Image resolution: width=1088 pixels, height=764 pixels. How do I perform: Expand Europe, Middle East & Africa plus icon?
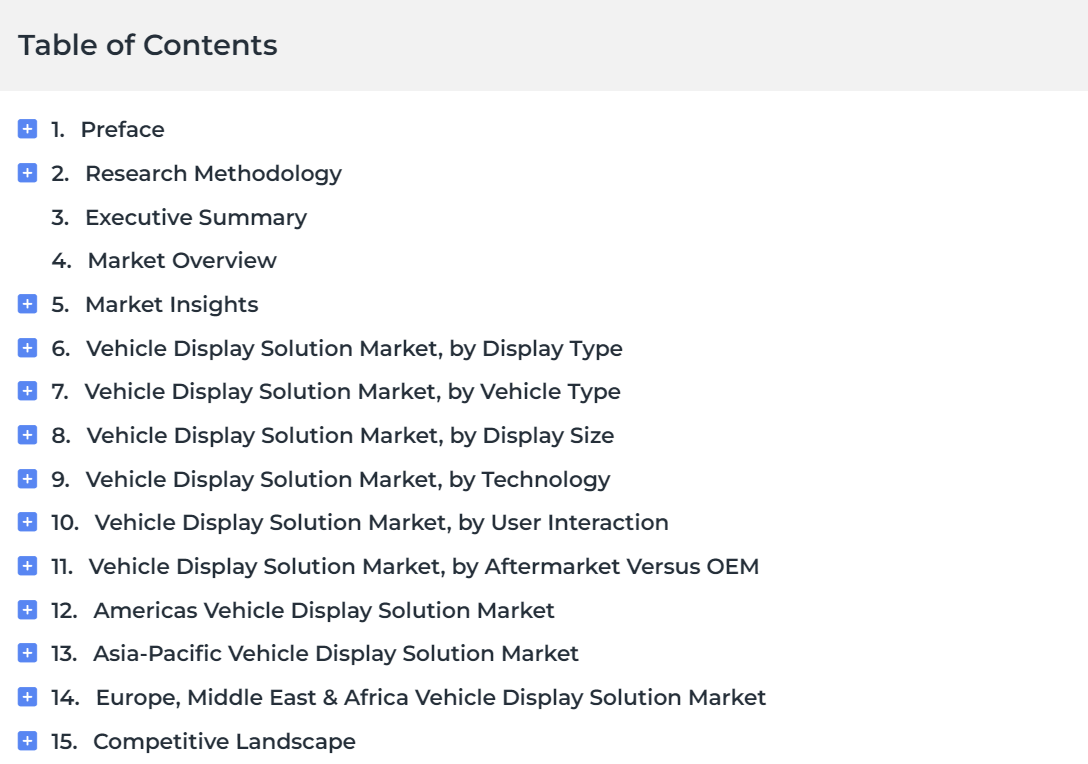tap(27, 697)
